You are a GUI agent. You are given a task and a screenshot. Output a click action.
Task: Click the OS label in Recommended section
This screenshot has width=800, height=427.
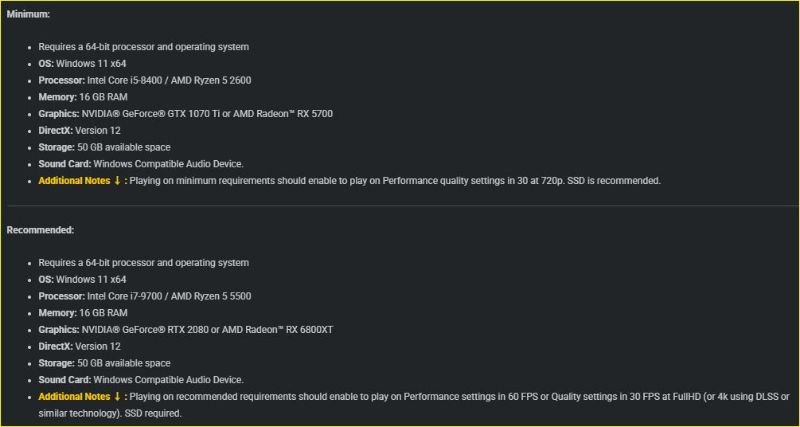(x=47, y=280)
